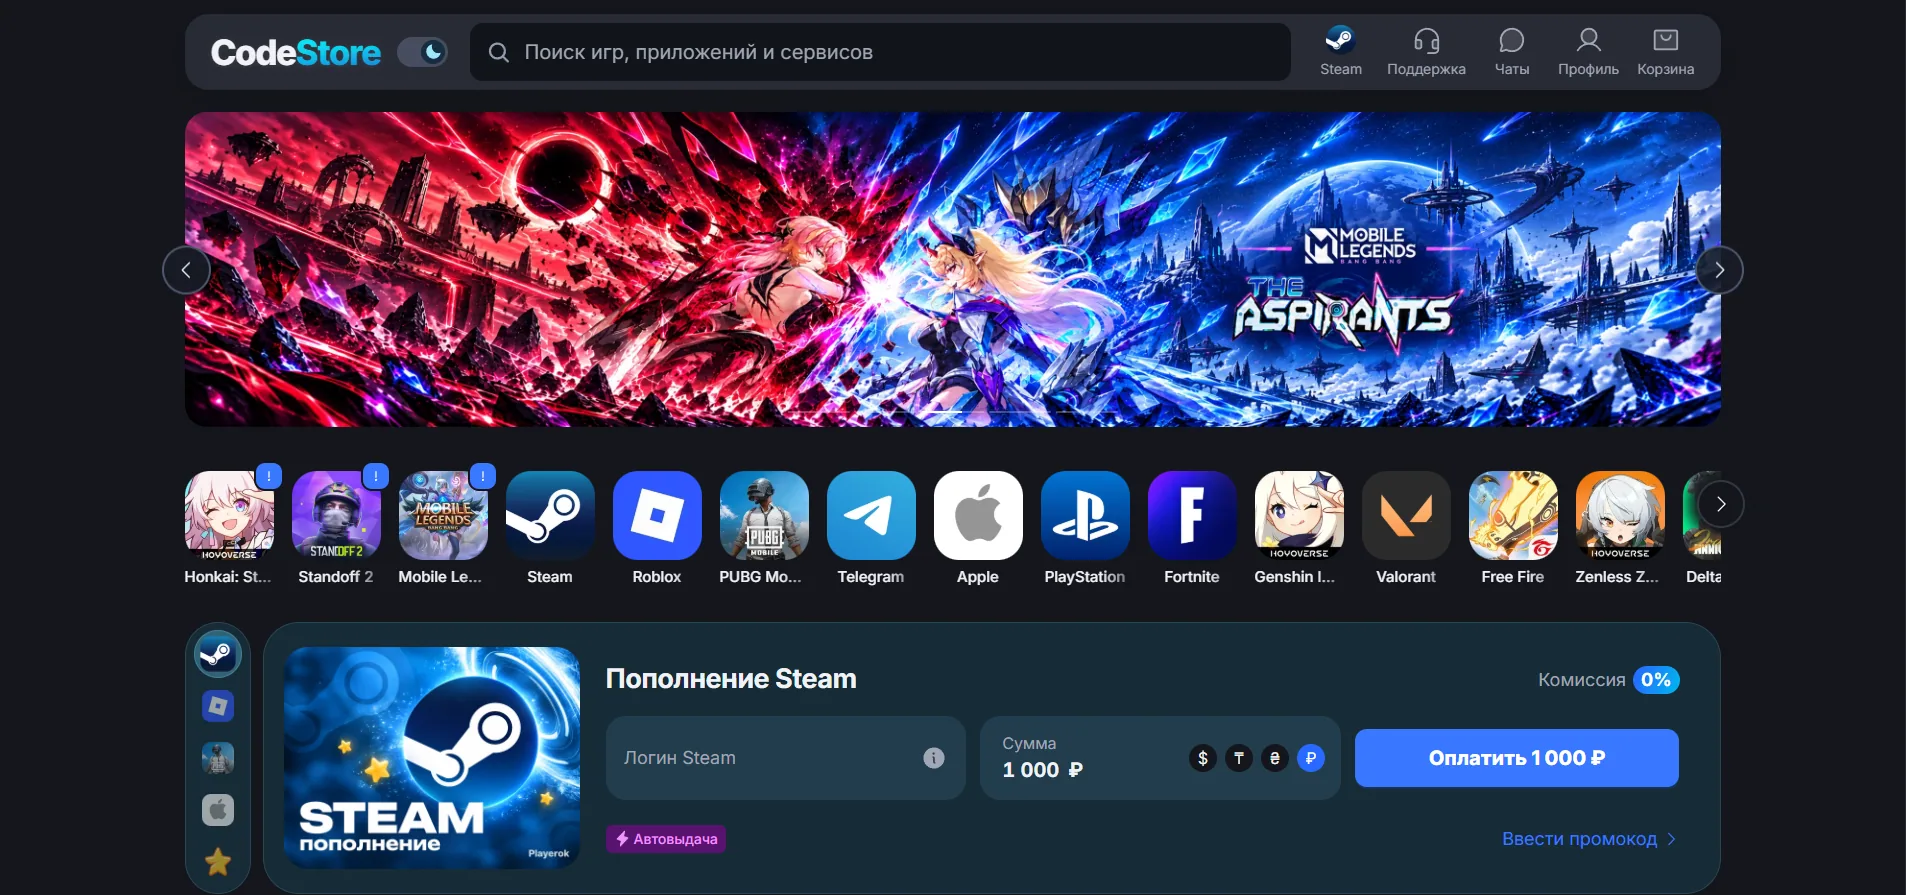Toggle the dark mode switch
Screen dimensions: 1906x895
[x=422, y=52]
